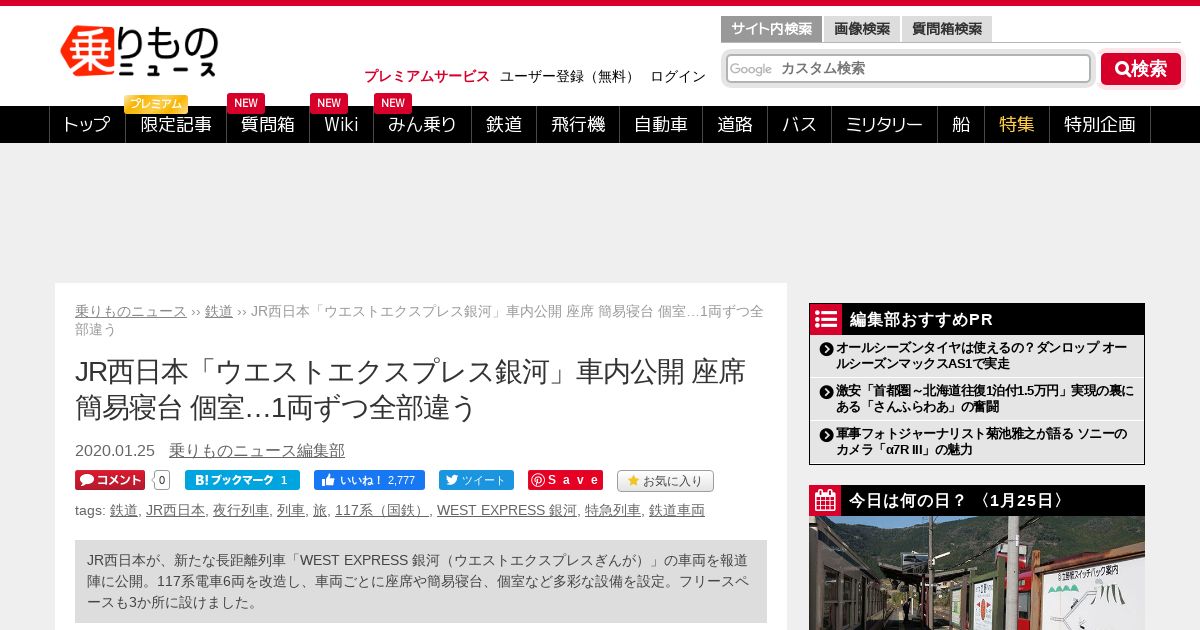Select バス category in navigation

pos(799,124)
